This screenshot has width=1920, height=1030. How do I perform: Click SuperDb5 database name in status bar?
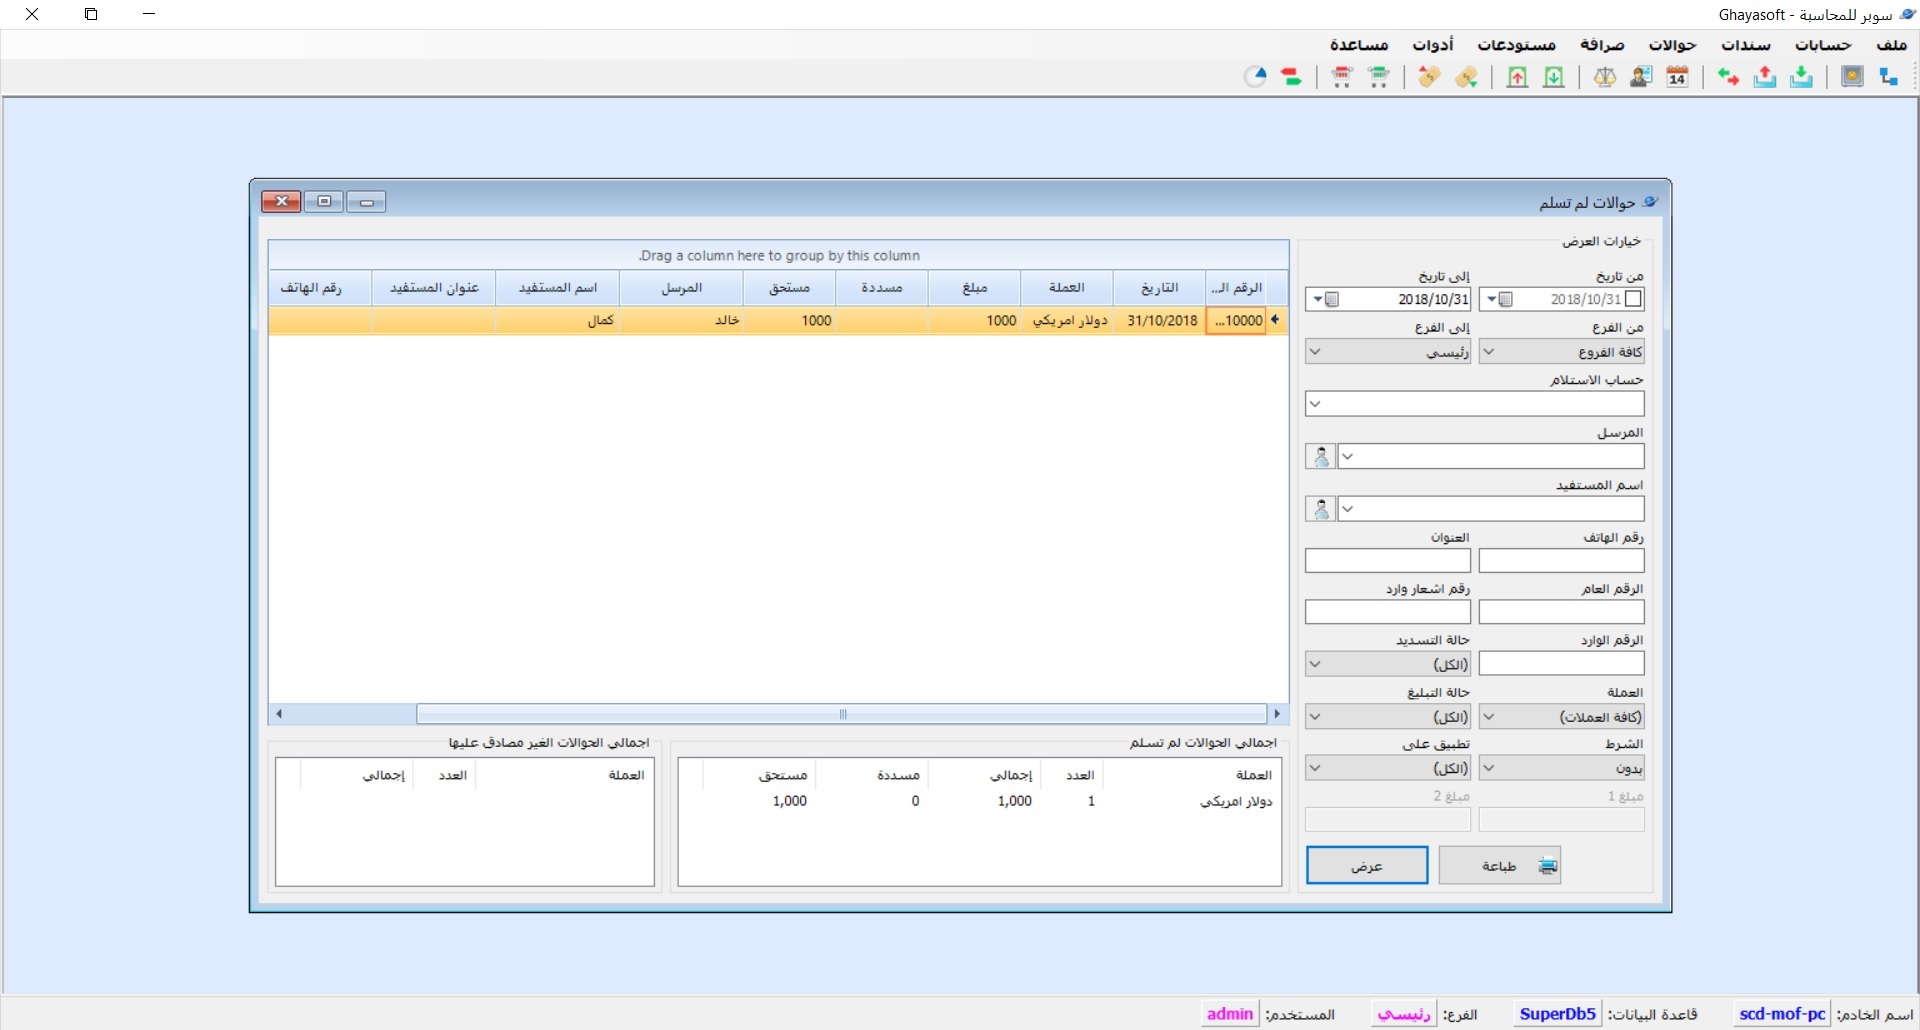pyautogui.click(x=1557, y=1014)
